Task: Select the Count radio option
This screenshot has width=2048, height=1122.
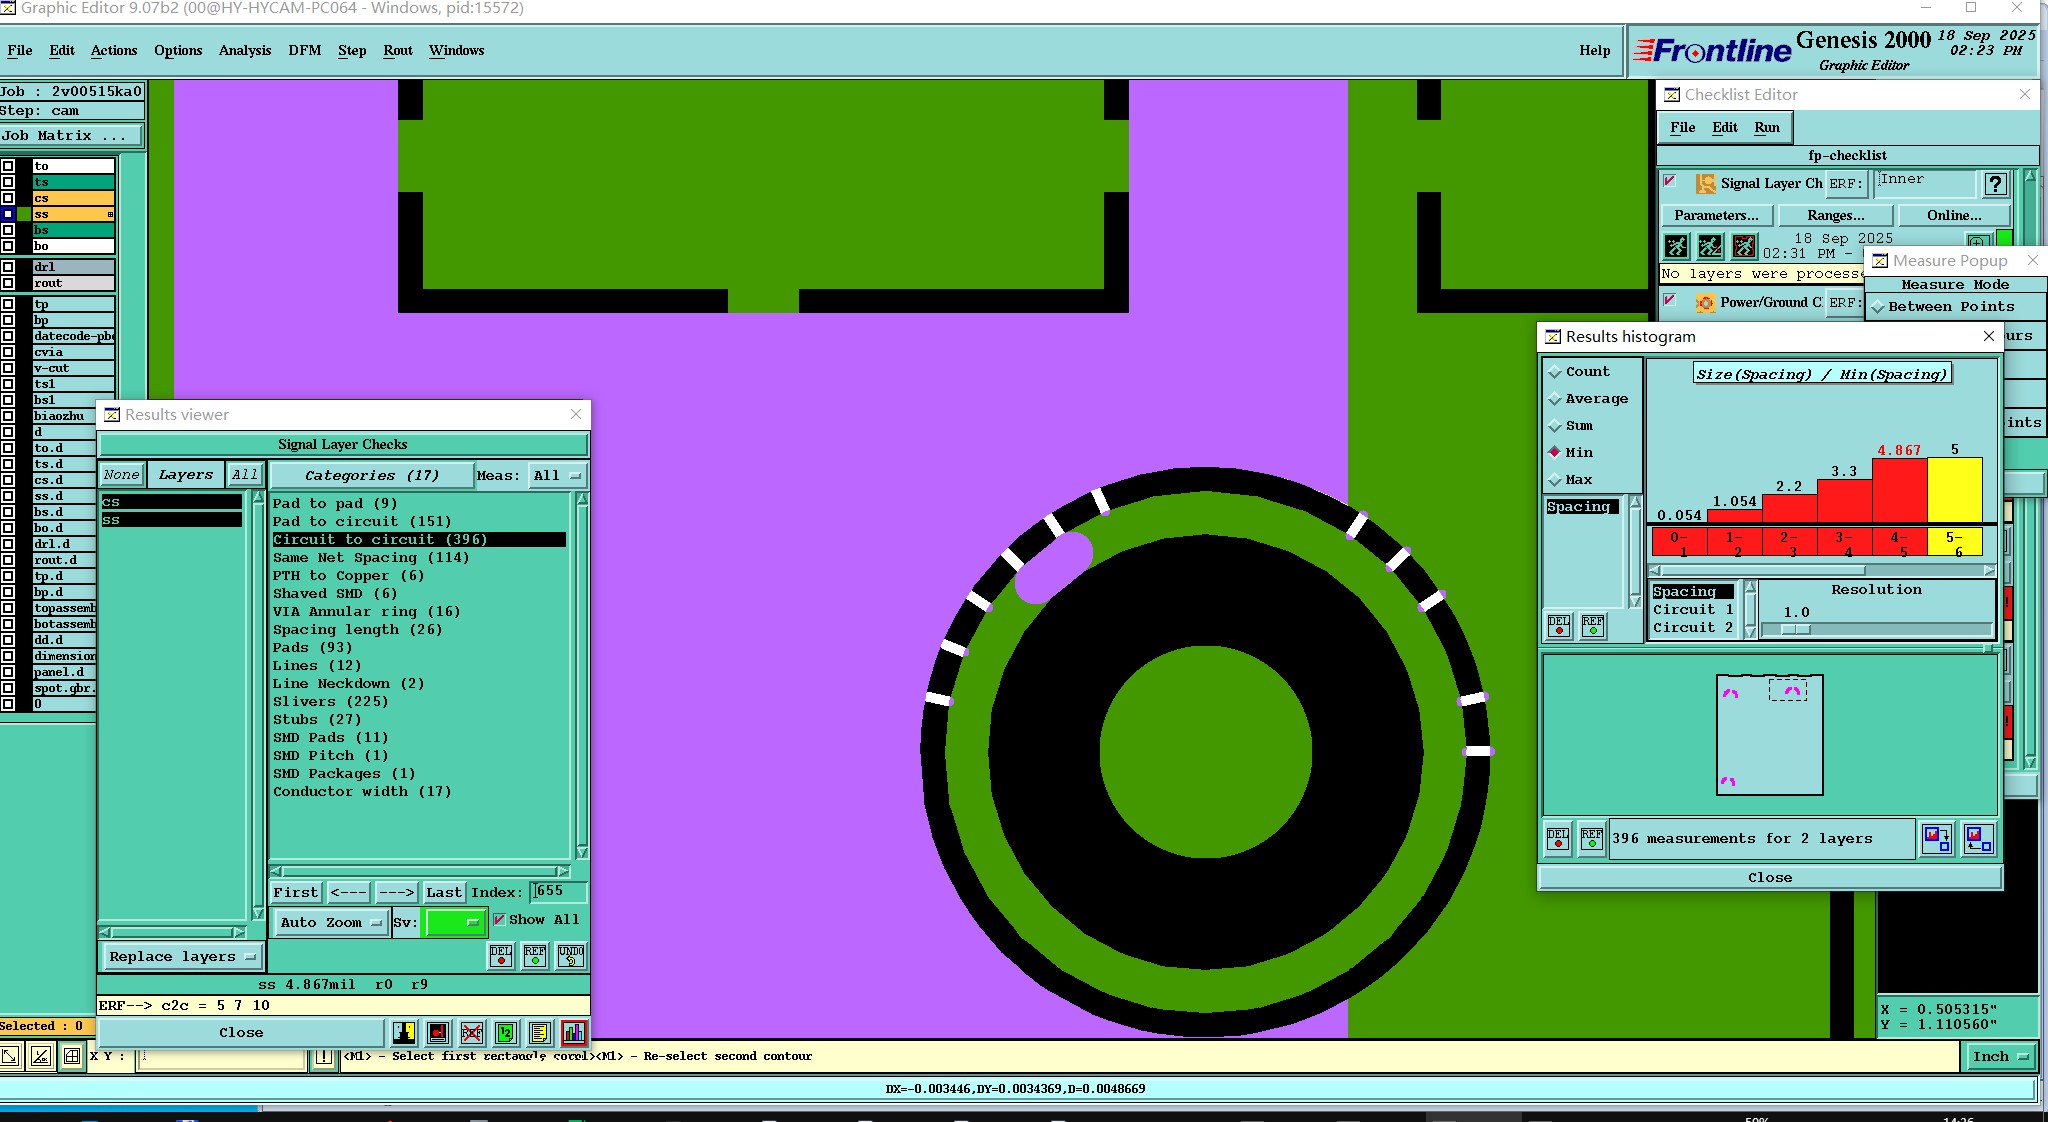Action: 1555,372
